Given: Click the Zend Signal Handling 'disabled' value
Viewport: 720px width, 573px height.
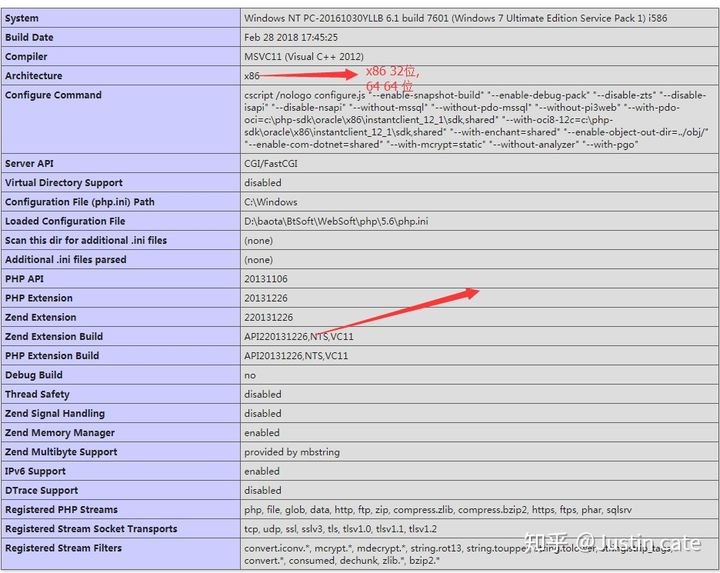Looking at the screenshot, I should (263, 414).
